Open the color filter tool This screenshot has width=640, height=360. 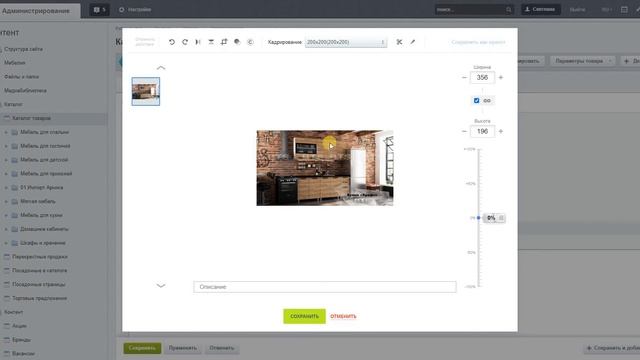click(237, 42)
